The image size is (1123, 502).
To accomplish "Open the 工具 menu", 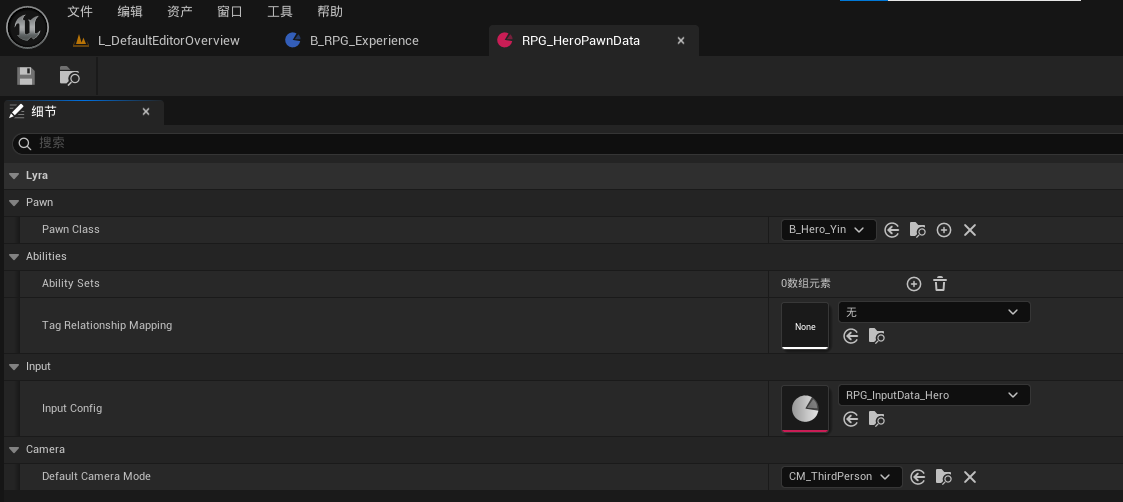I will tap(279, 11).
